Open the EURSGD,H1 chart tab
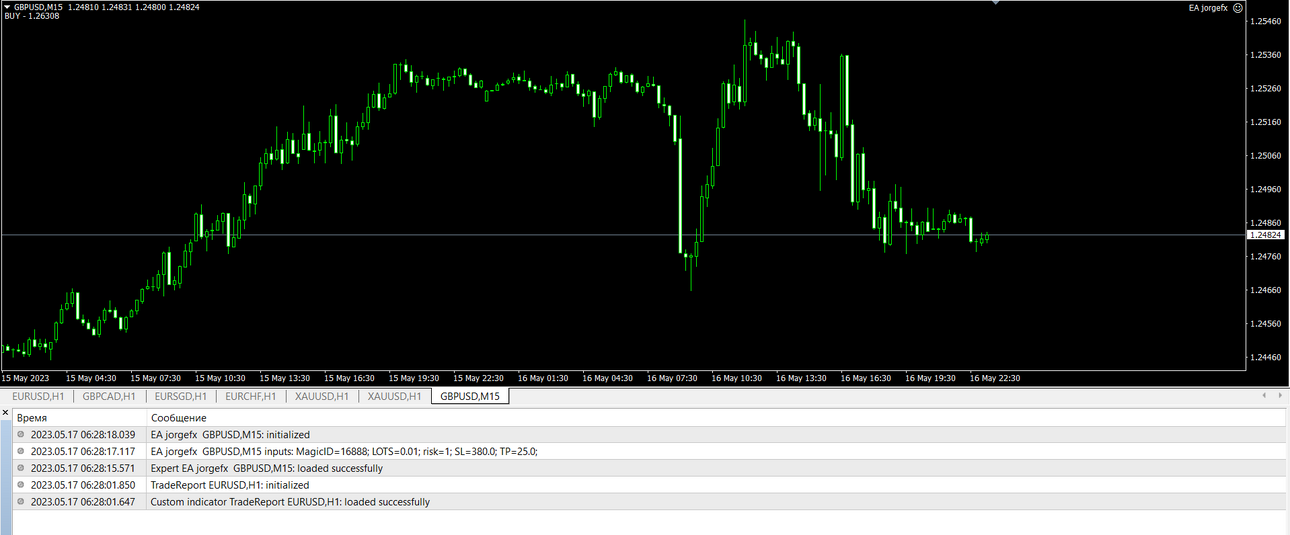 click(180, 397)
